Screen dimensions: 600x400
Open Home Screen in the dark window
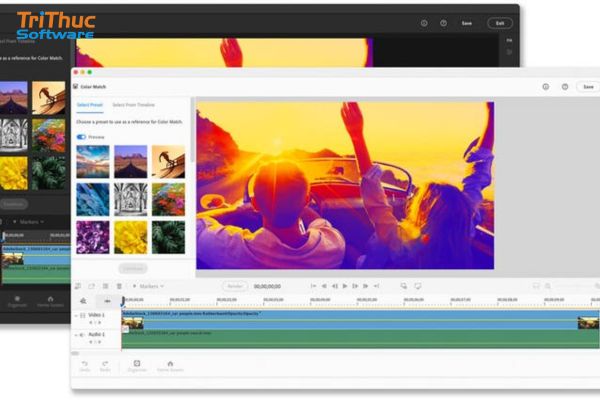50,302
